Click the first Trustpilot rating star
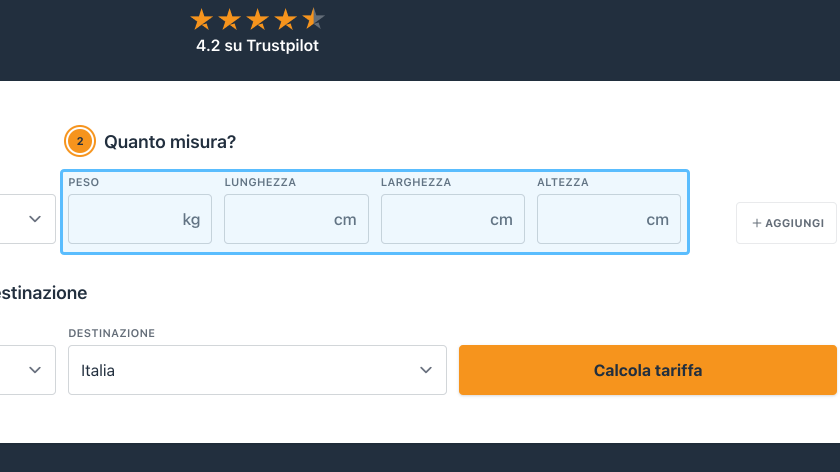Screen dimensions: 840x472 201,19
